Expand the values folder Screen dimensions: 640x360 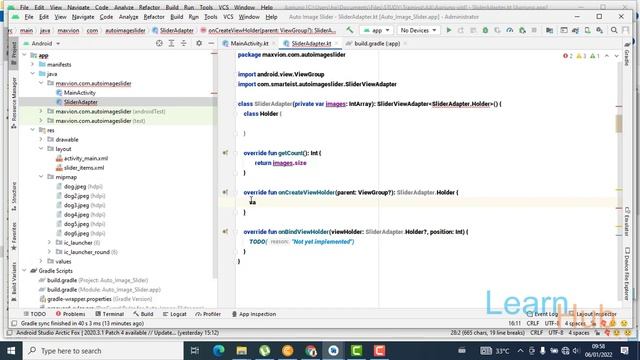click(41, 262)
